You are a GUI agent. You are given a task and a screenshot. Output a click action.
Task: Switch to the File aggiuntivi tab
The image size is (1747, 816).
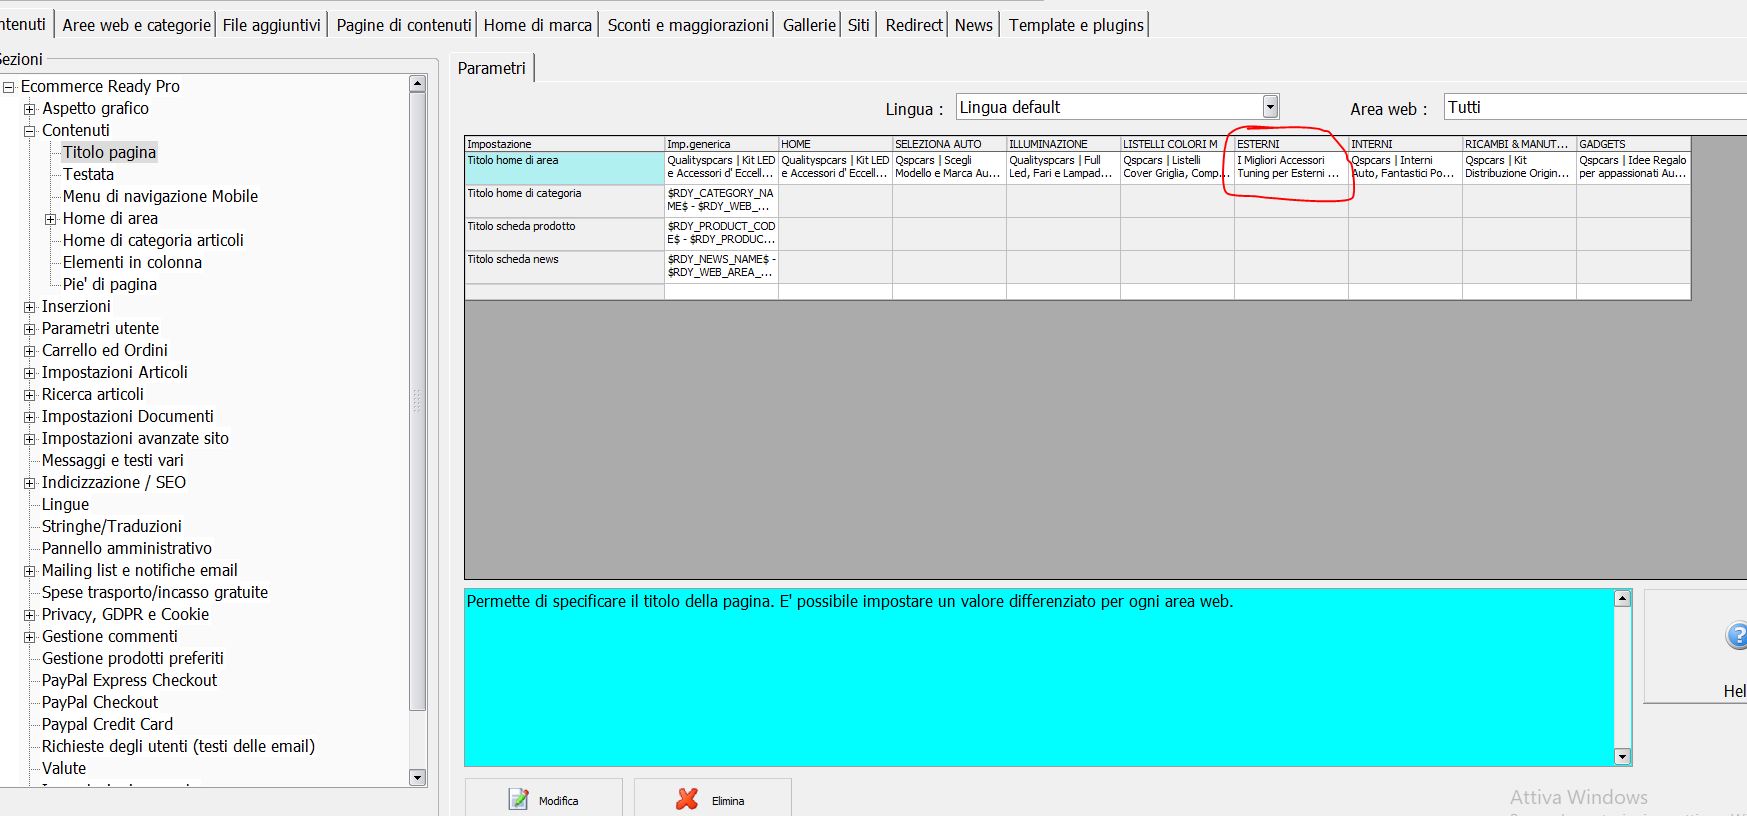click(x=271, y=25)
